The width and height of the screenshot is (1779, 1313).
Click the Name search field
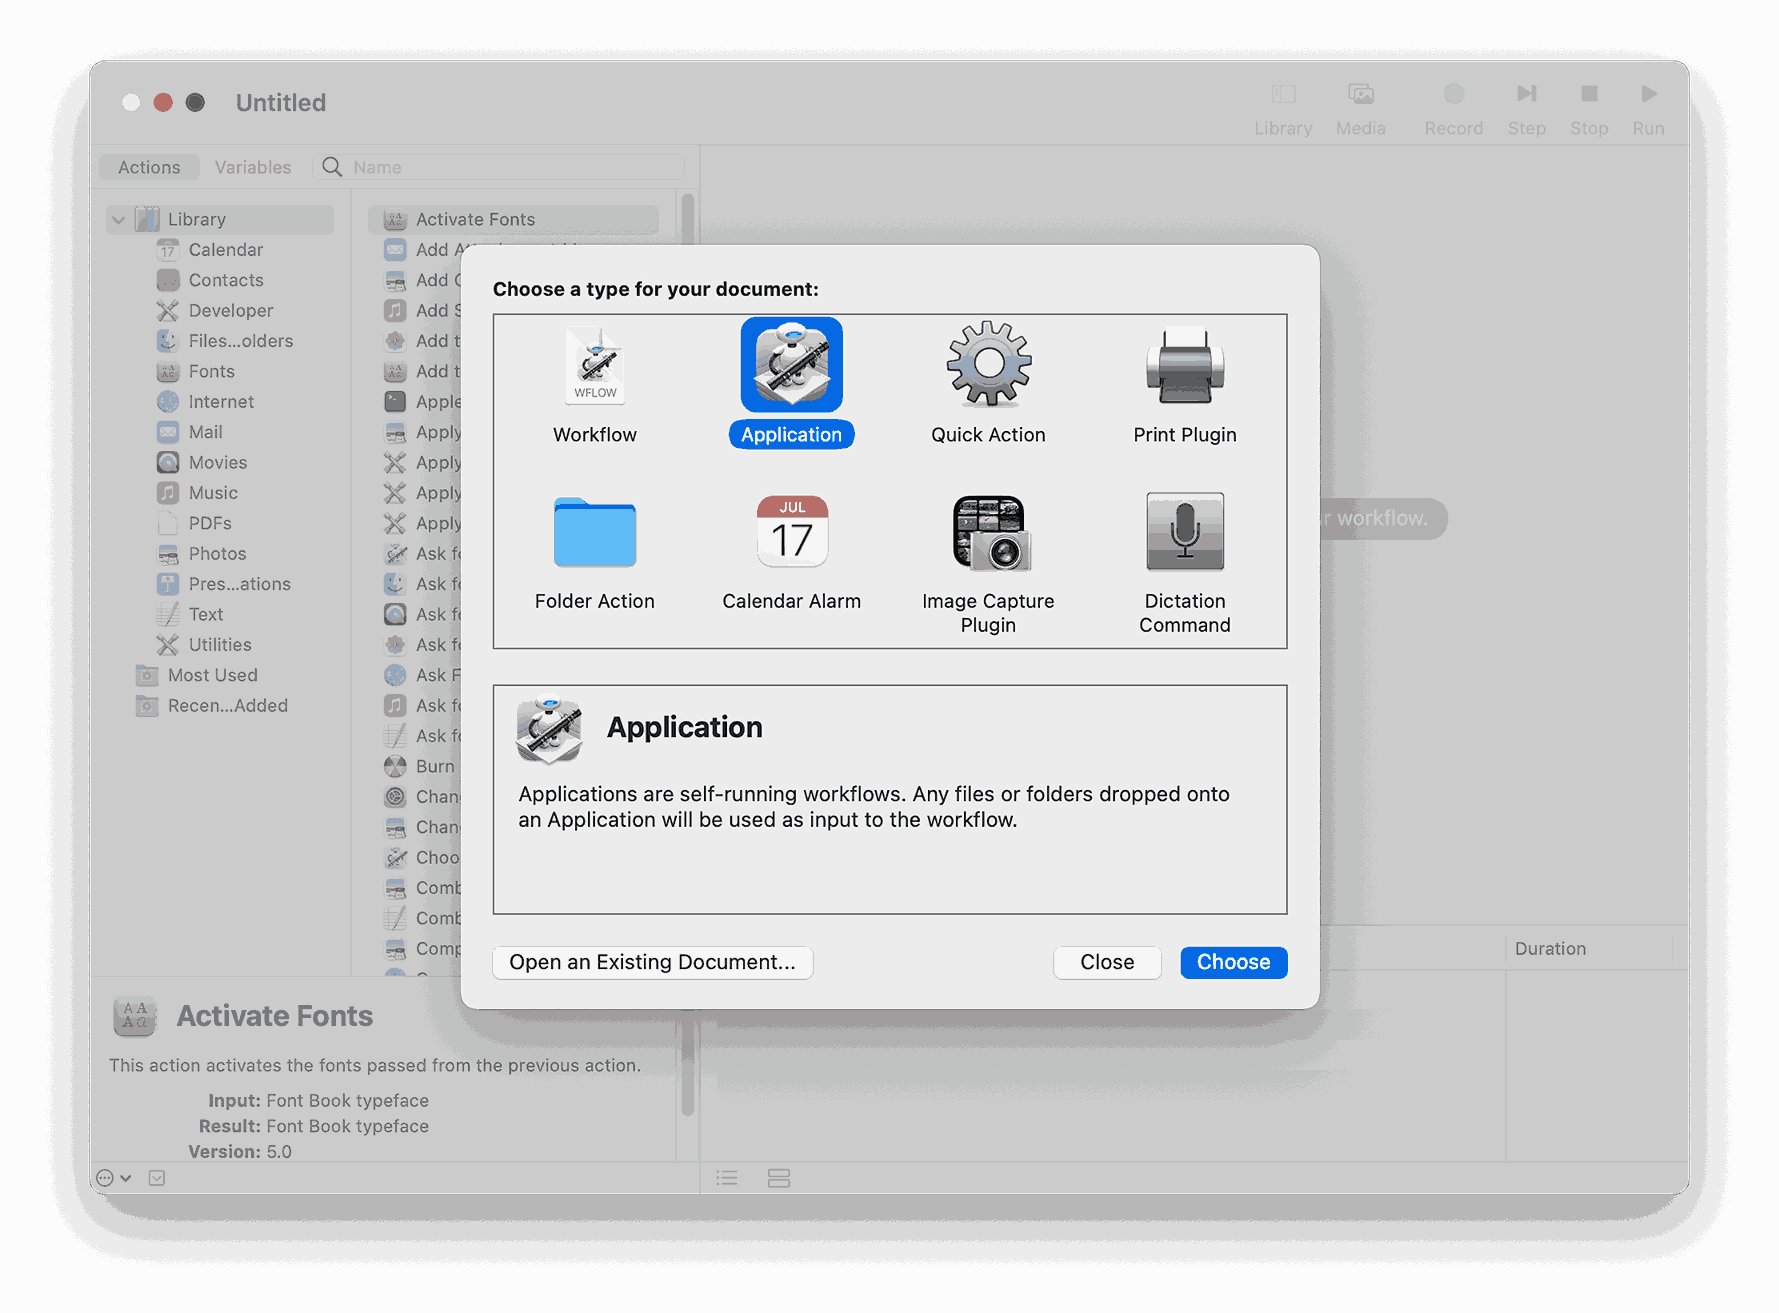pos(499,167)
